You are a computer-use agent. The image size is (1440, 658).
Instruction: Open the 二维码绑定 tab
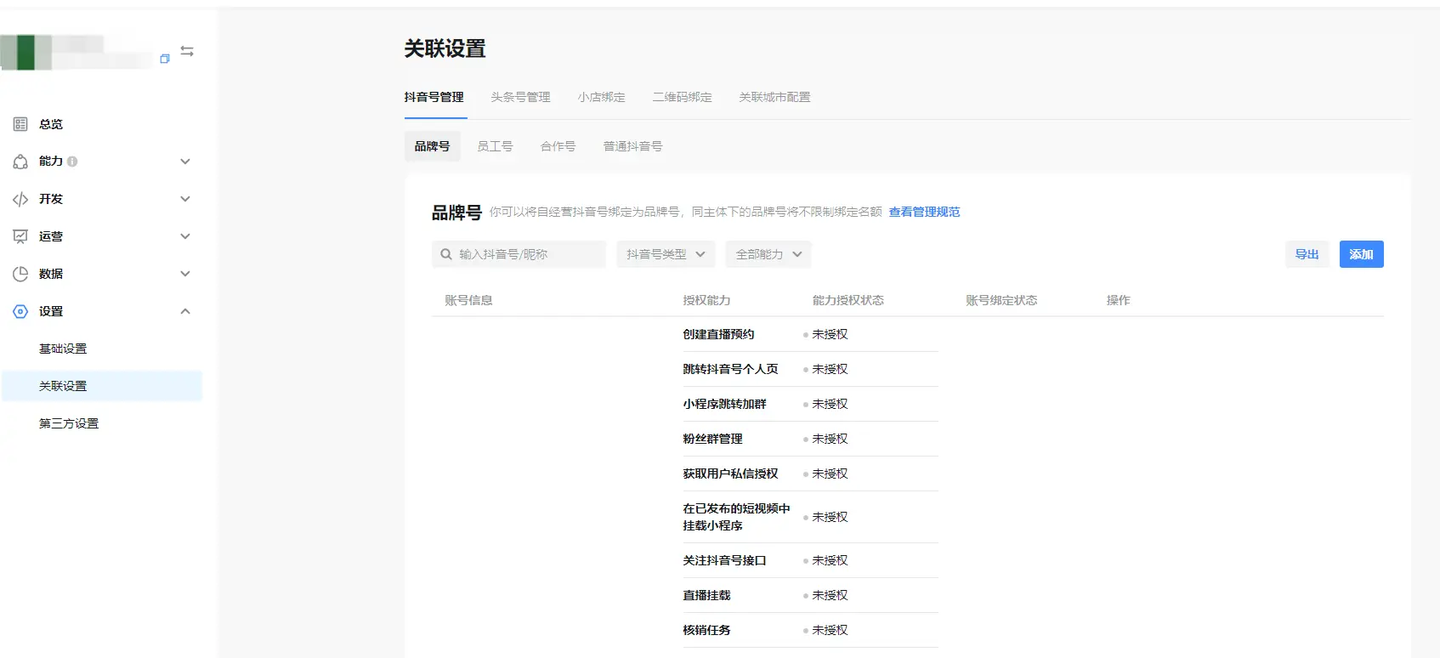pyautogui.click(x=682, y=98)
